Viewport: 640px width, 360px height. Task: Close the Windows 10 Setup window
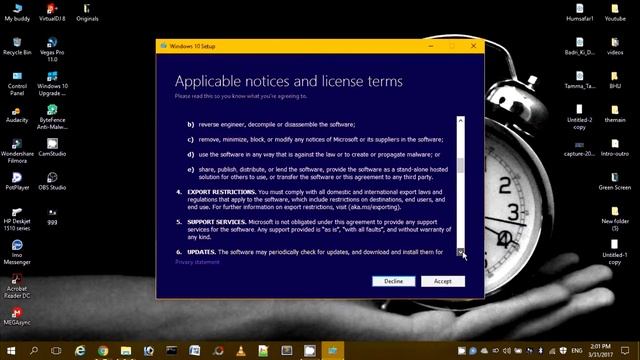pos(473,46)
